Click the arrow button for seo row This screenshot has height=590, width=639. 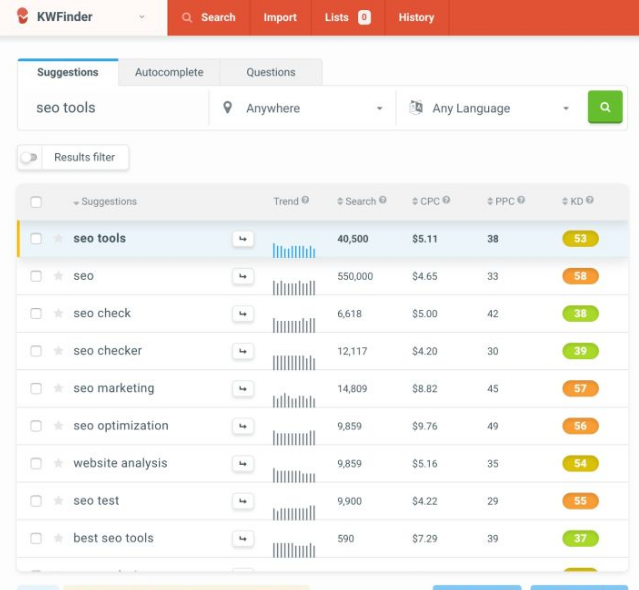pyautogui.click(x=243, y=276)
